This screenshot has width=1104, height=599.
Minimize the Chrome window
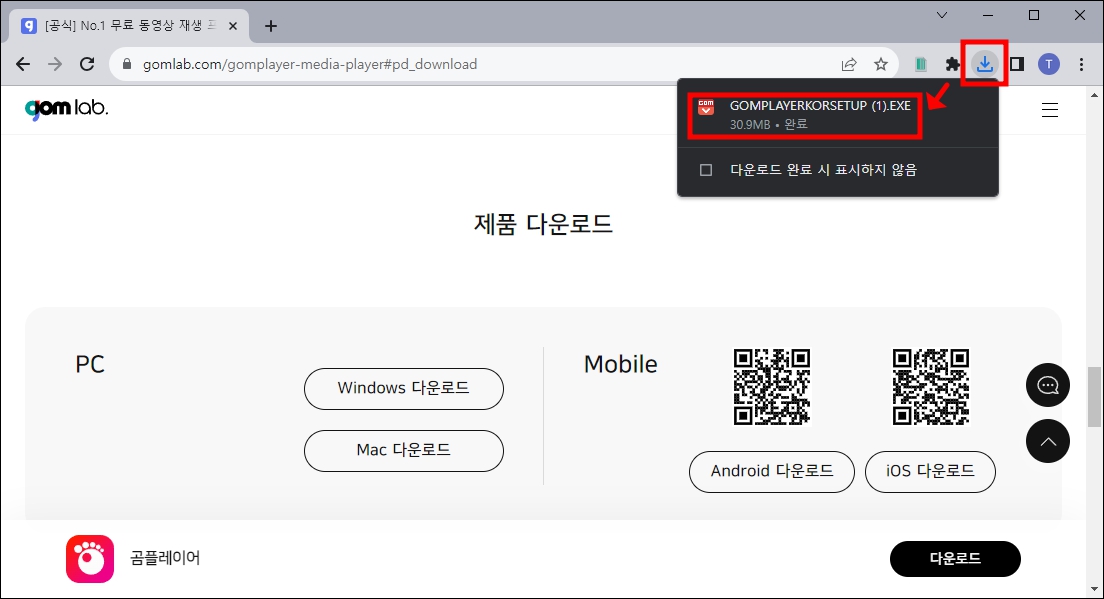pyautogui.click(x=988, y=15)
